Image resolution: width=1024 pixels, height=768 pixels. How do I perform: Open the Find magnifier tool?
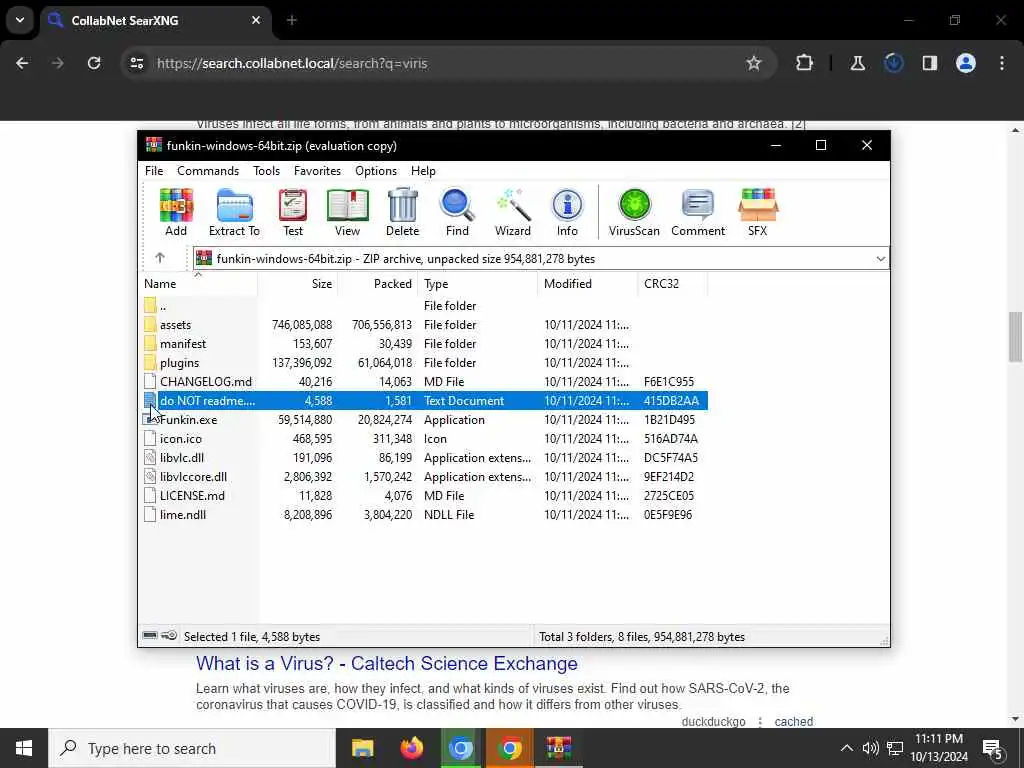(x=457, y=212)
